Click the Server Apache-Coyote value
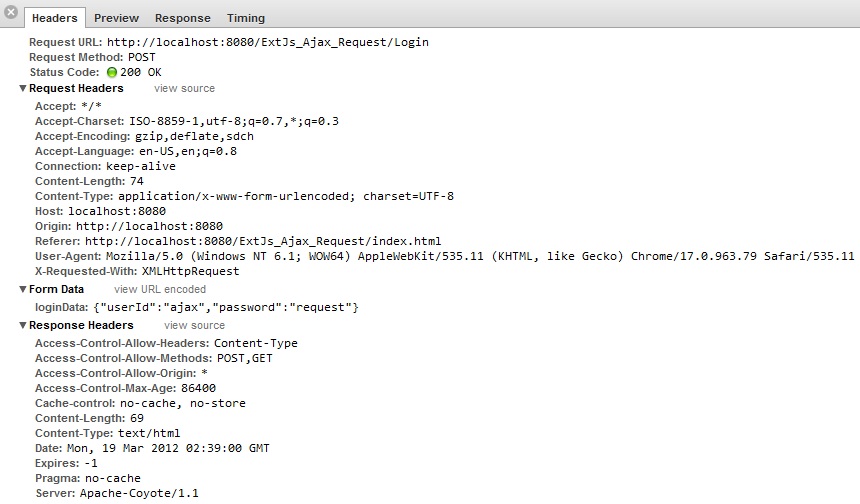Image resolution: width=860 pixels, height=504 pixels. (x=139, y=493)
